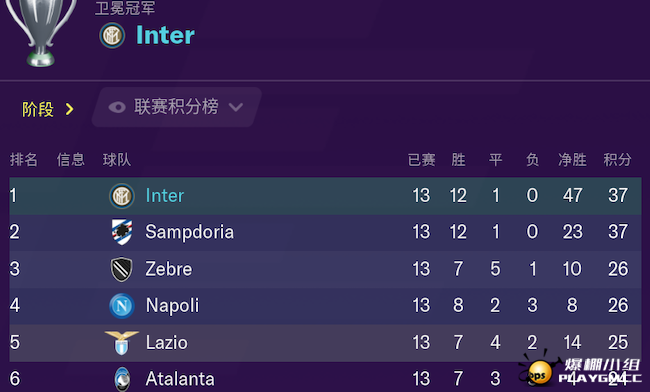
Task: Select the Napoli team row name
Action: (172, 306)
